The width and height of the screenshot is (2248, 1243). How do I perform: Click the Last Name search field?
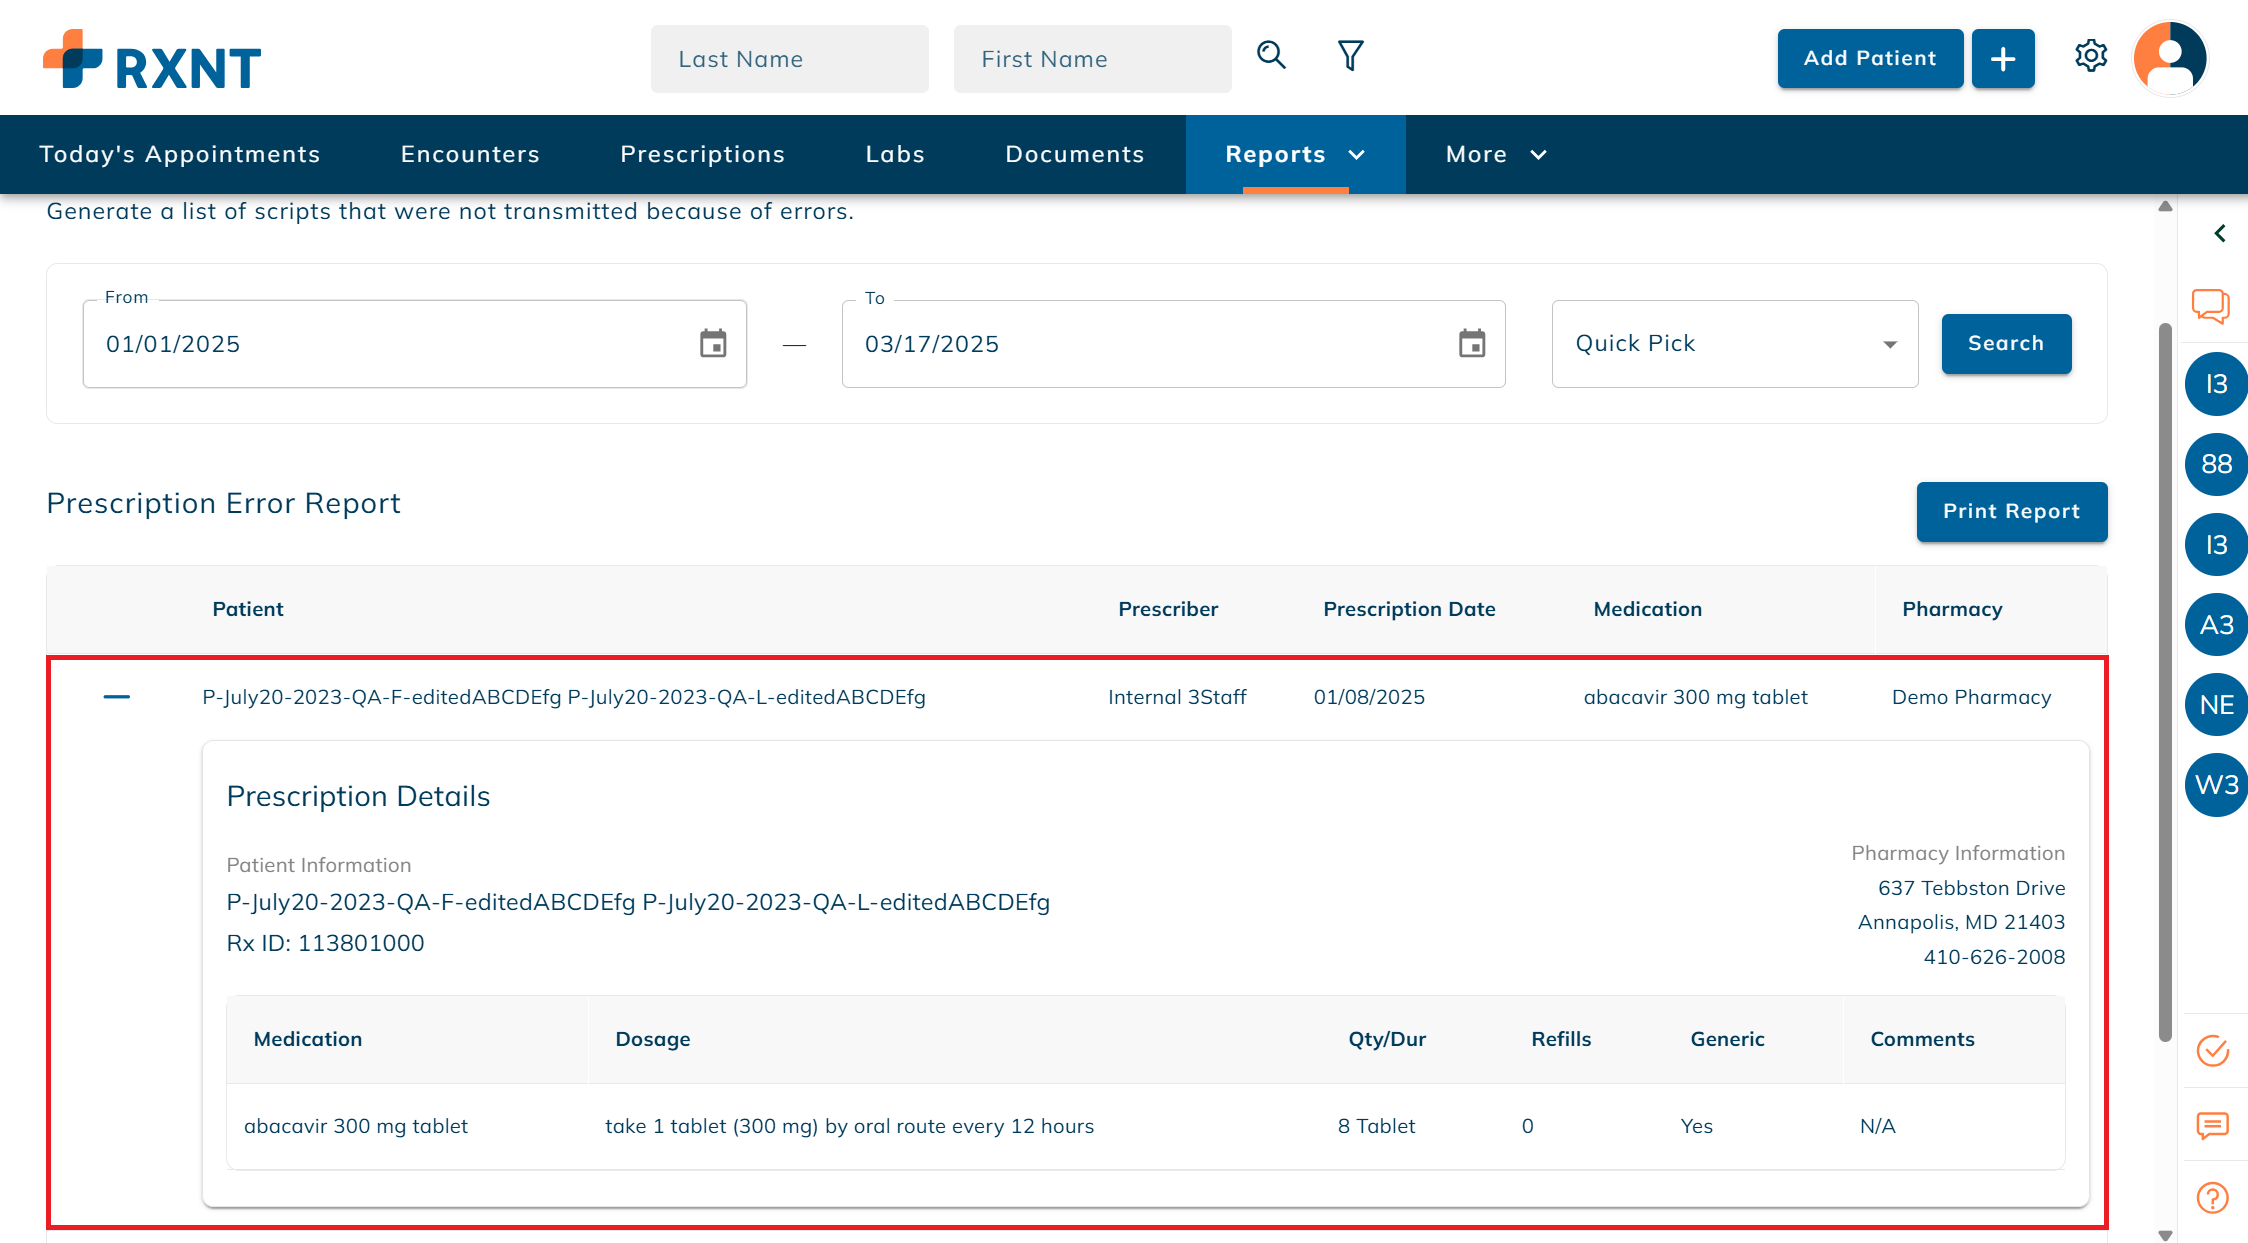click(x=789, y=59)
